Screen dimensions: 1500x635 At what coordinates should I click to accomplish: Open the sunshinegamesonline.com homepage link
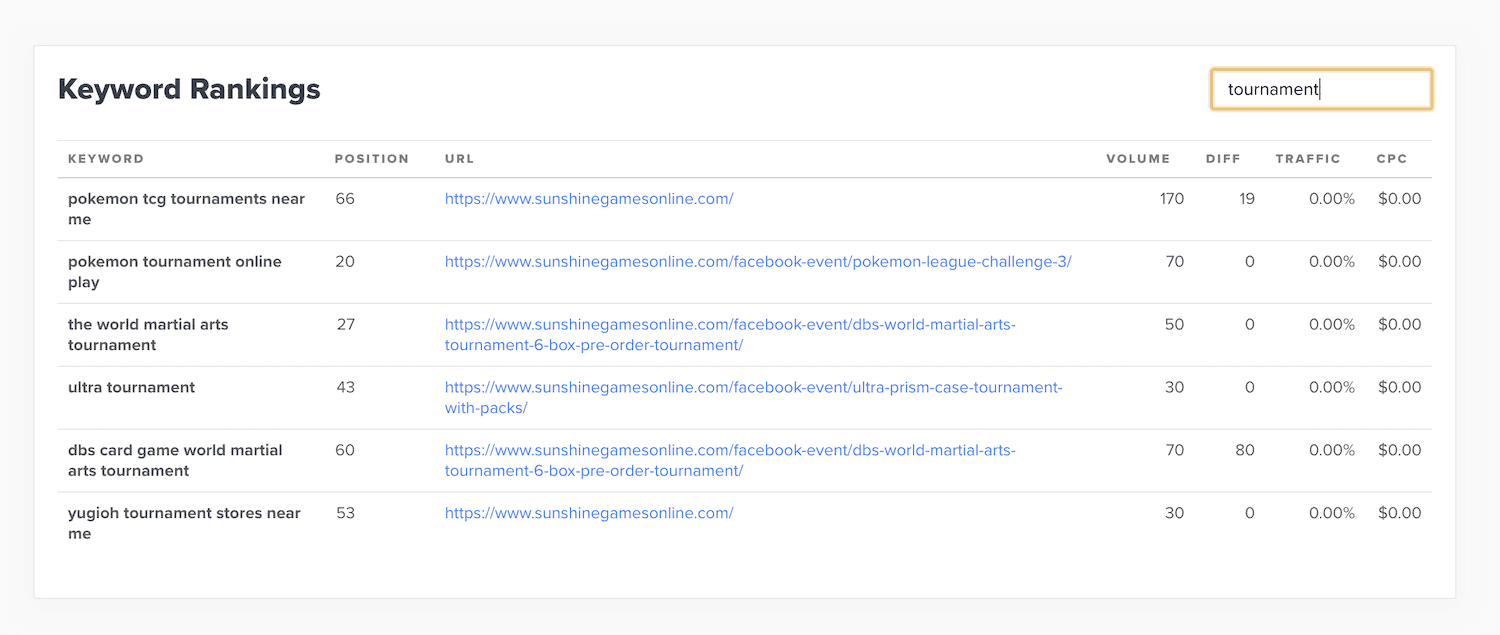click(x=589, y=199)
